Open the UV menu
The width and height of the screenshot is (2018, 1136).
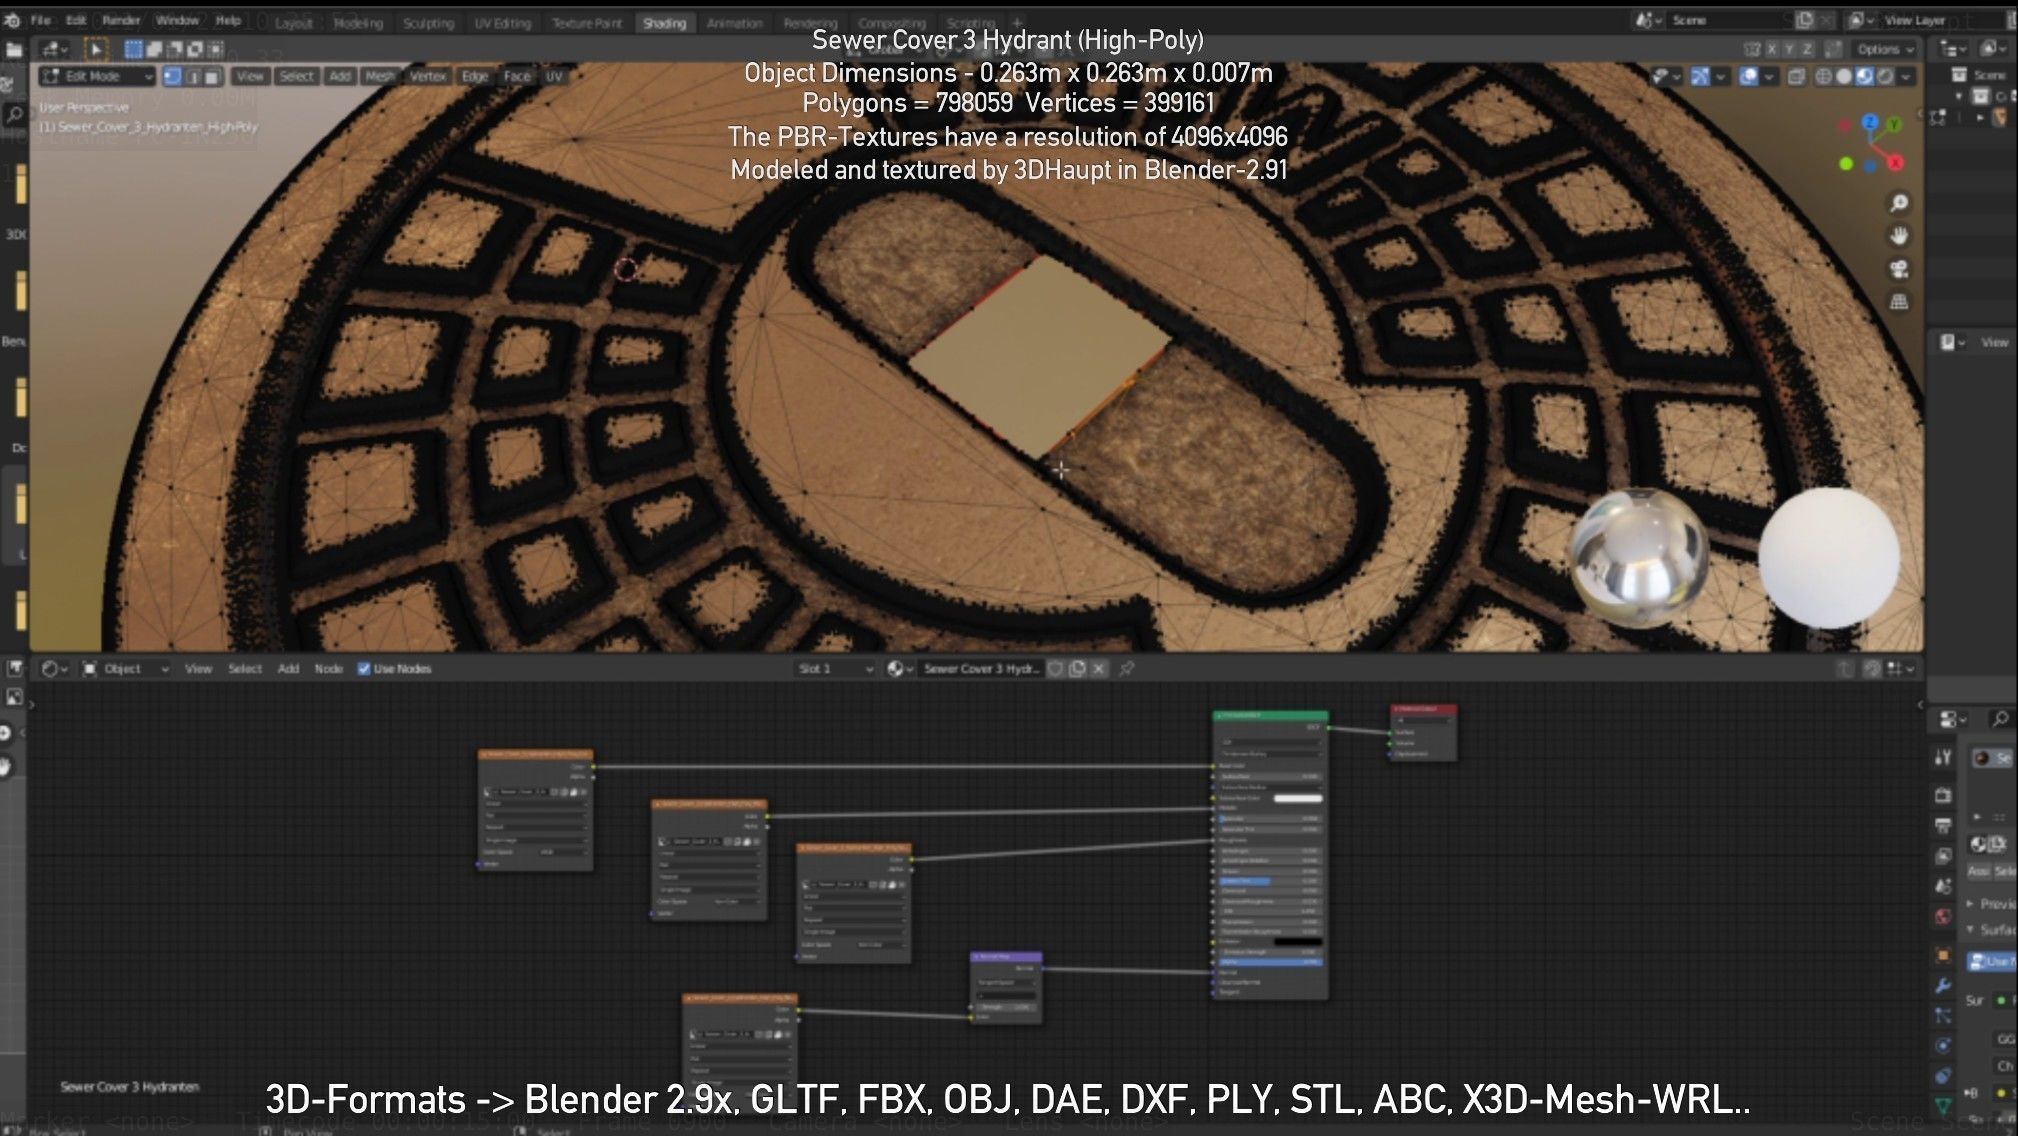pyautogui.click(x=554, y=76)
